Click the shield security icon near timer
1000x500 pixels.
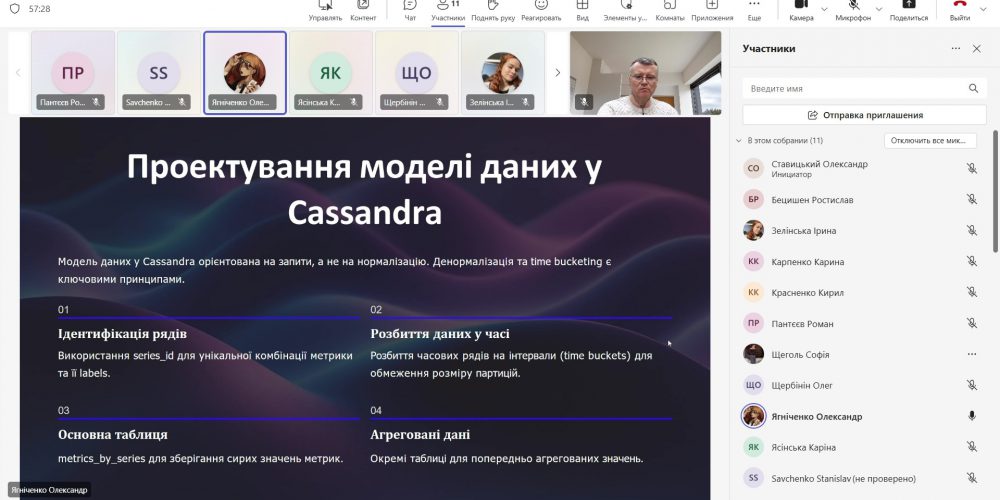pos(15,9)
